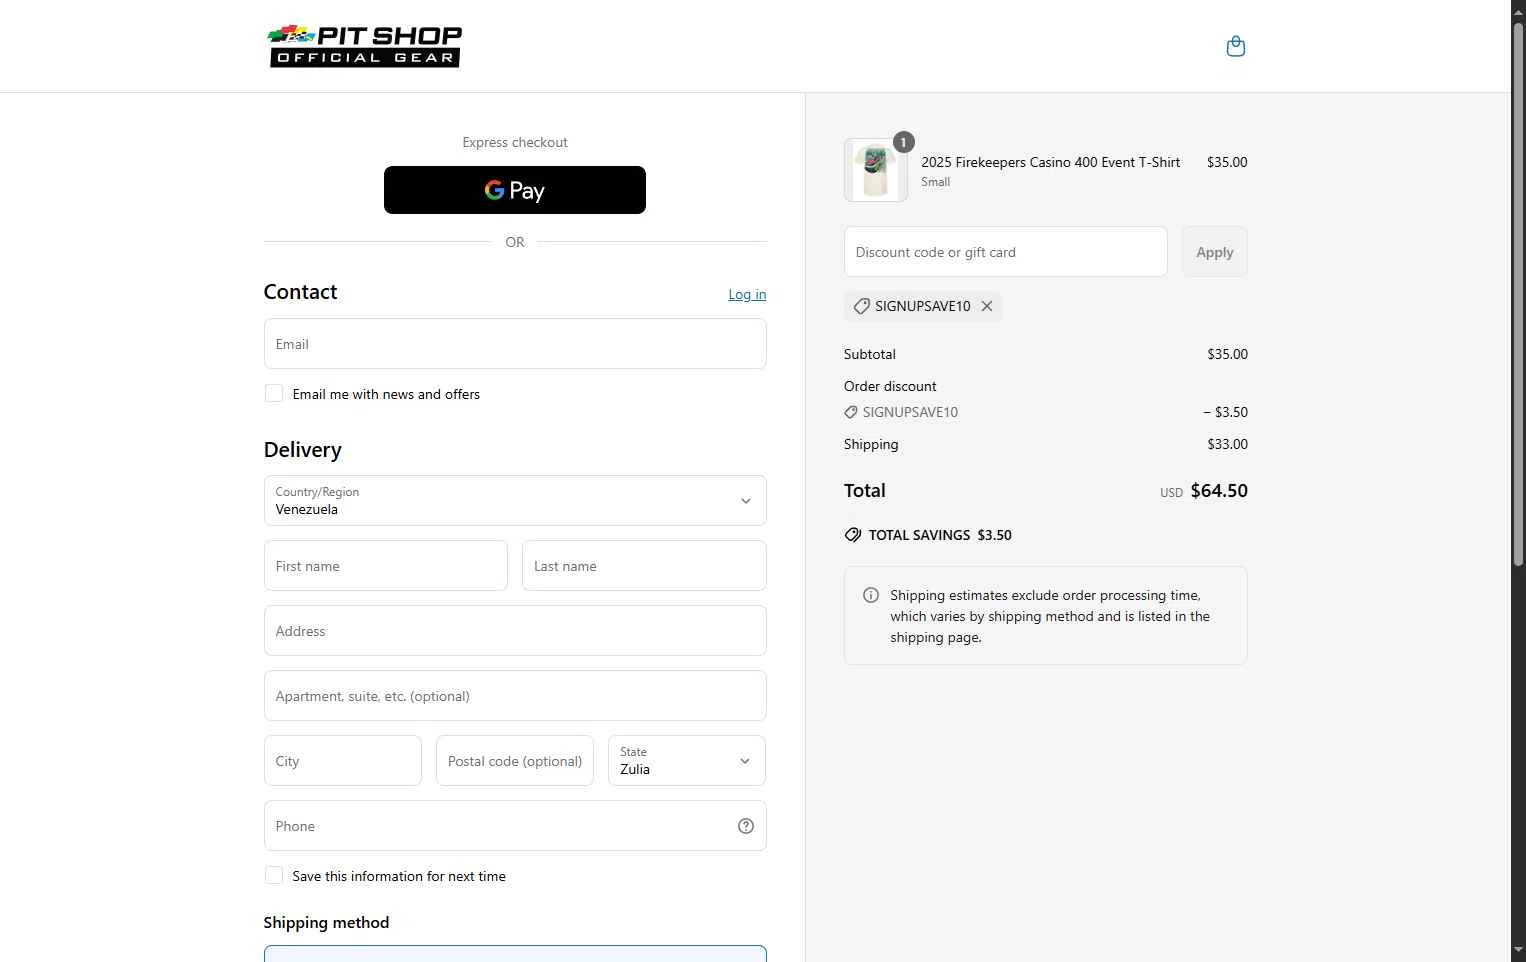The image size is (1526, 962).
Task: Click the '$33.00' shipping amount
Action: pyautogui.click(x=1227, y=444)
